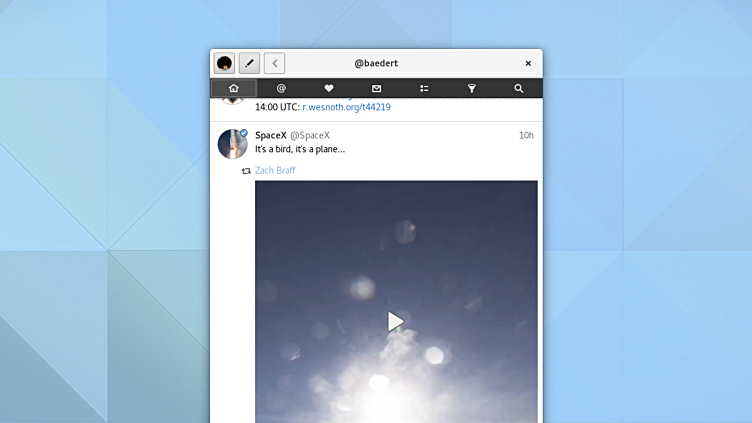
Task: Close the @baedert window
Action: [528, 63]
